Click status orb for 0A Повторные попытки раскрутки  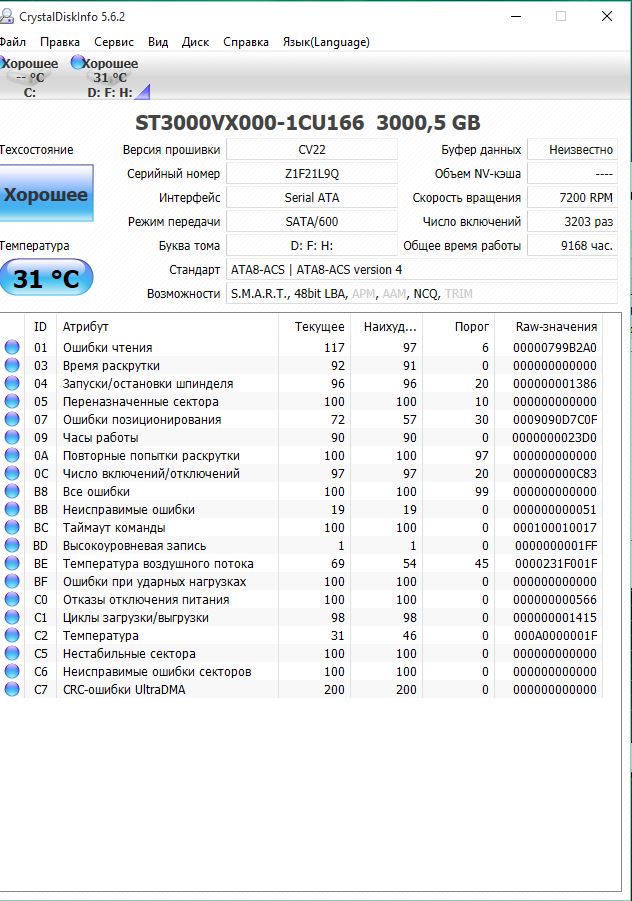[12, 455]
